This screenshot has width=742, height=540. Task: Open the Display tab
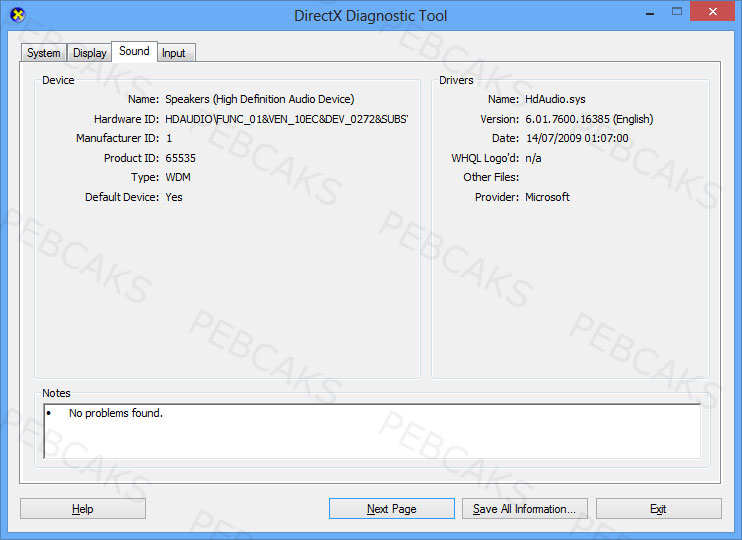pos(89,53)
